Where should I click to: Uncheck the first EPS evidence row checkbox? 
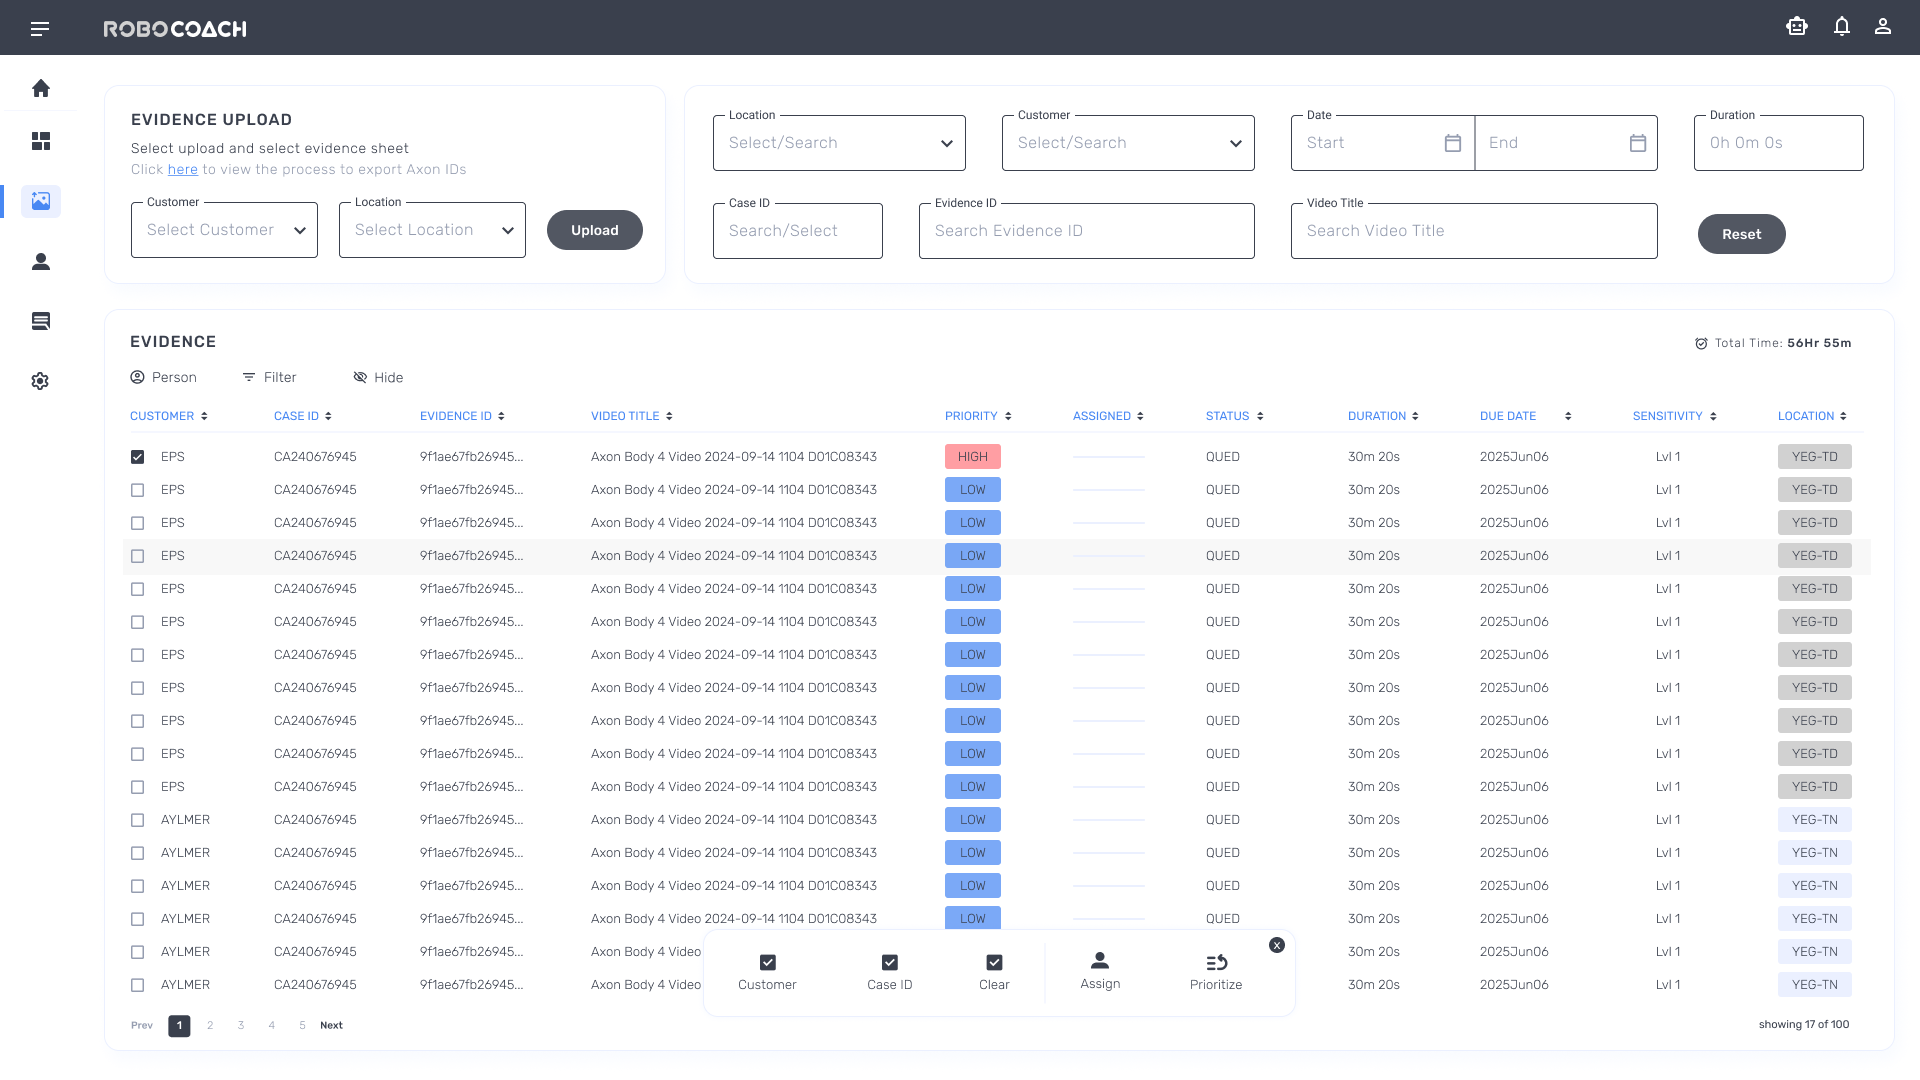coord(138,457)
